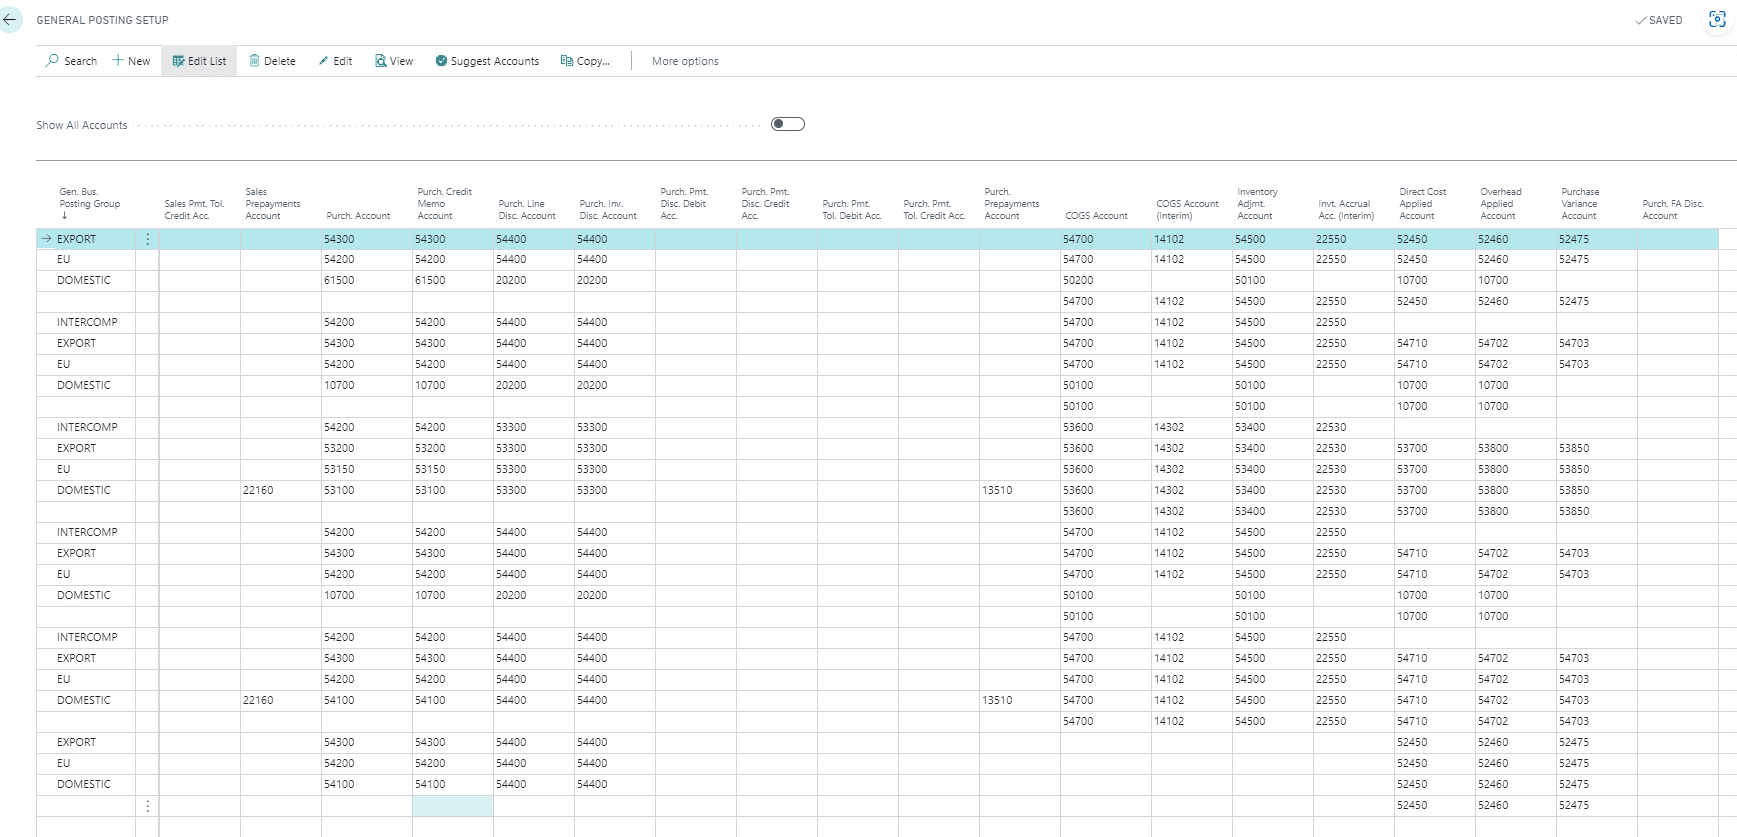Image resolution: width=1737 pixels, height=837 pixels.
Task: Click the Suggest Accounts checkmark icon
Action: 441,61
